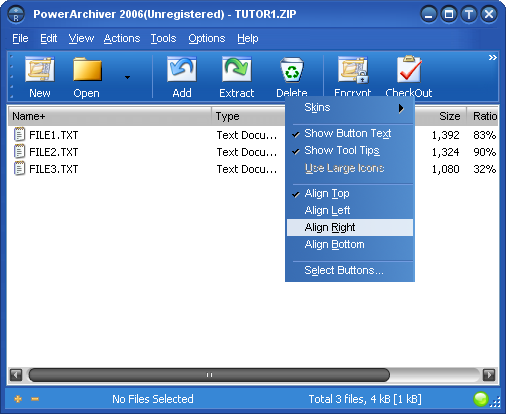Screen dimensions: 506x414
Task: Click the Extract toolbar icon
Action: coord(237,69)
